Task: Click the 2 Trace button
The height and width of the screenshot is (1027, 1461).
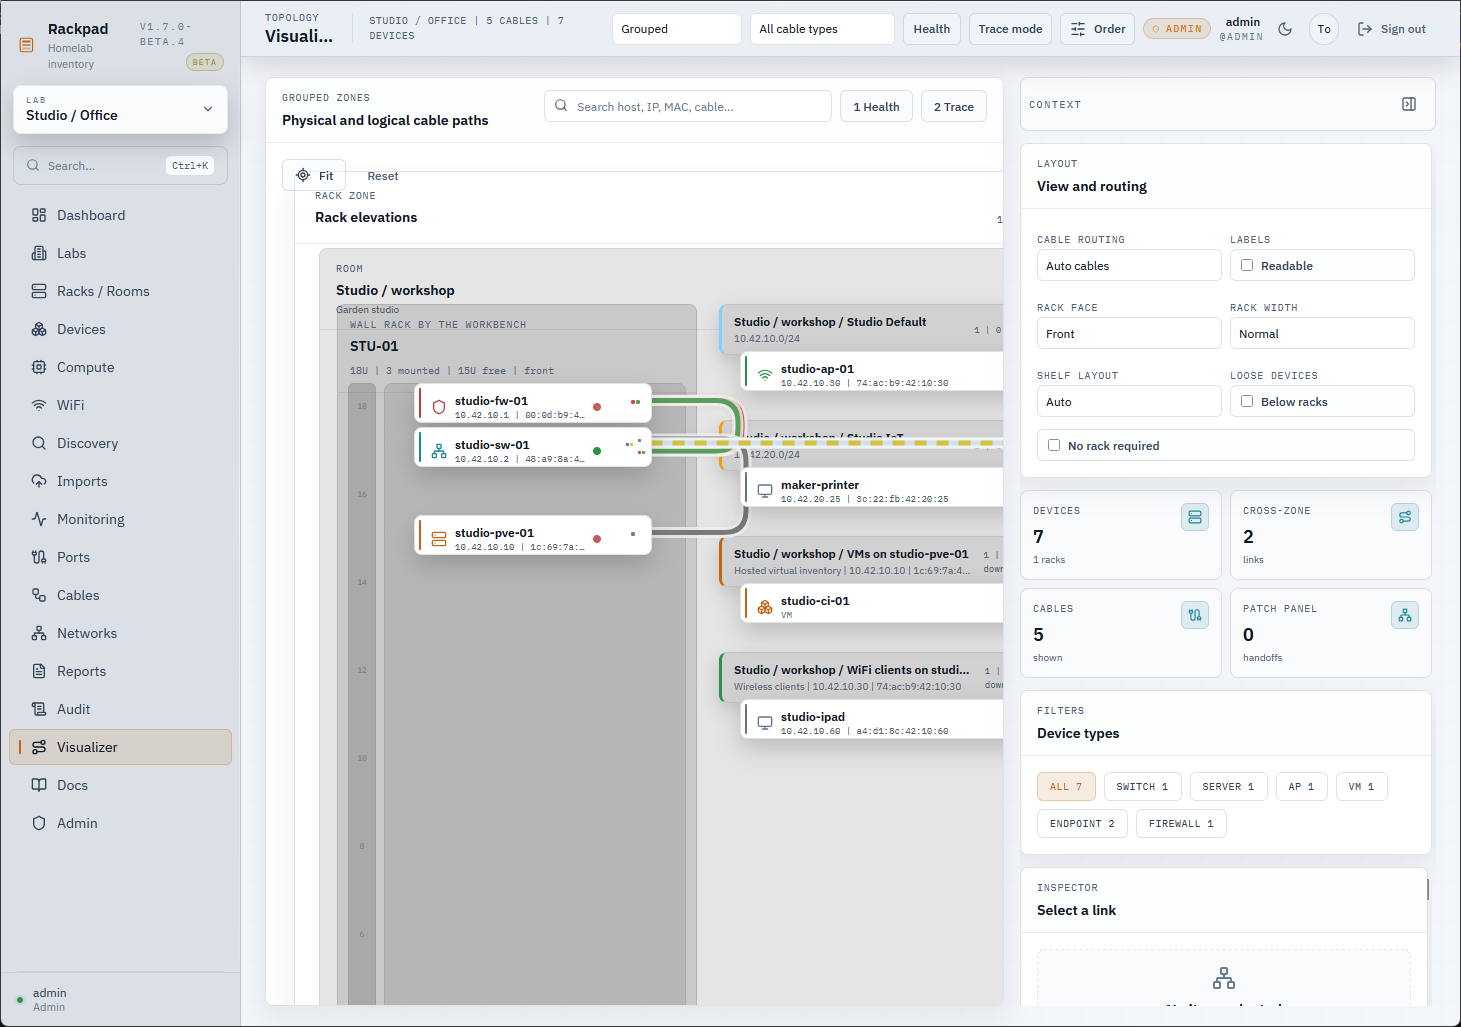Action: [x=954, y=106]
